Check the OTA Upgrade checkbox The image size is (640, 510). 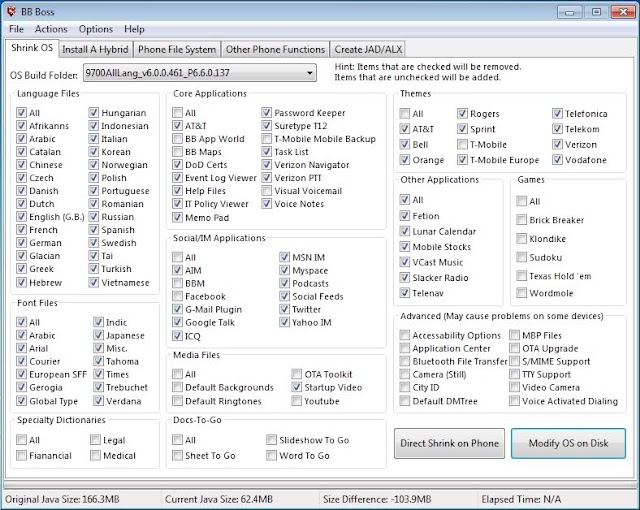tap(514, 348)
